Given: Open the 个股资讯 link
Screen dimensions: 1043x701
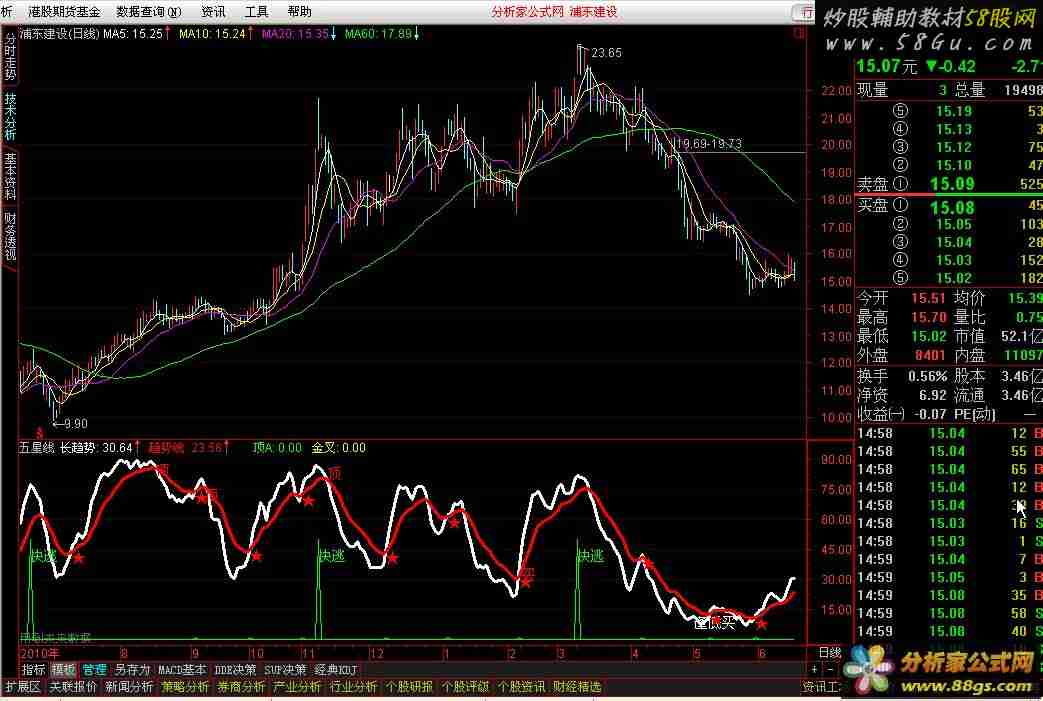Looking at the screenshot, I should (521, 686).
